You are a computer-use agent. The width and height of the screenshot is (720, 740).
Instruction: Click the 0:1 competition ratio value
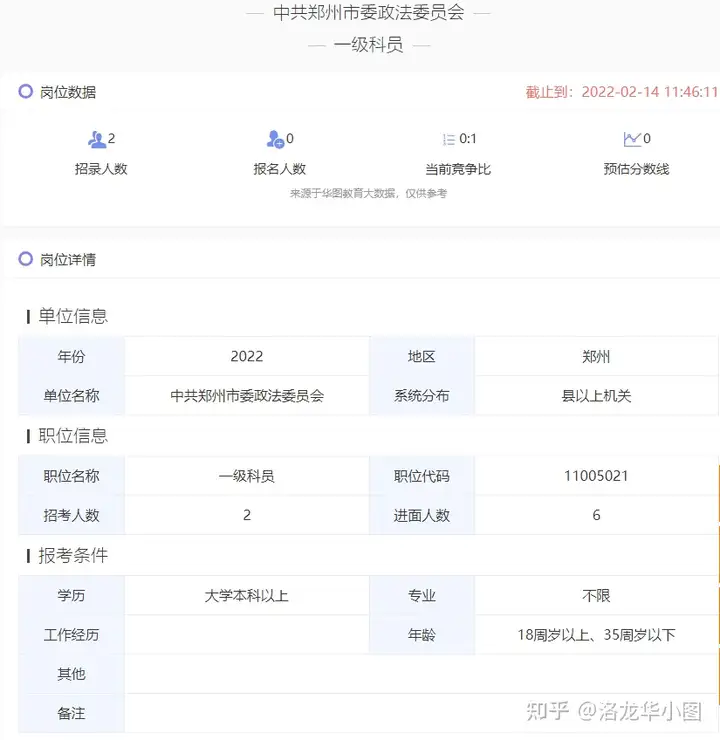[468, 139]
